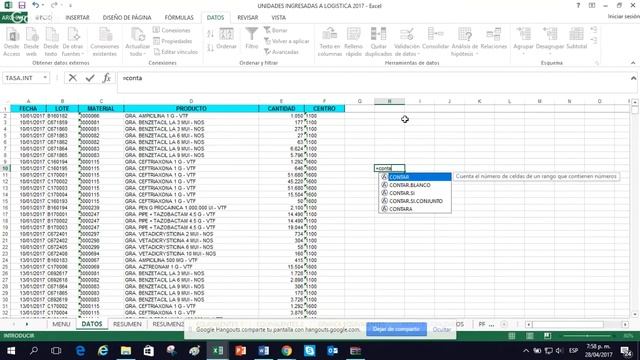
Task: Click Propiedades in Conexiones group
Action: (x=173, y=41)
